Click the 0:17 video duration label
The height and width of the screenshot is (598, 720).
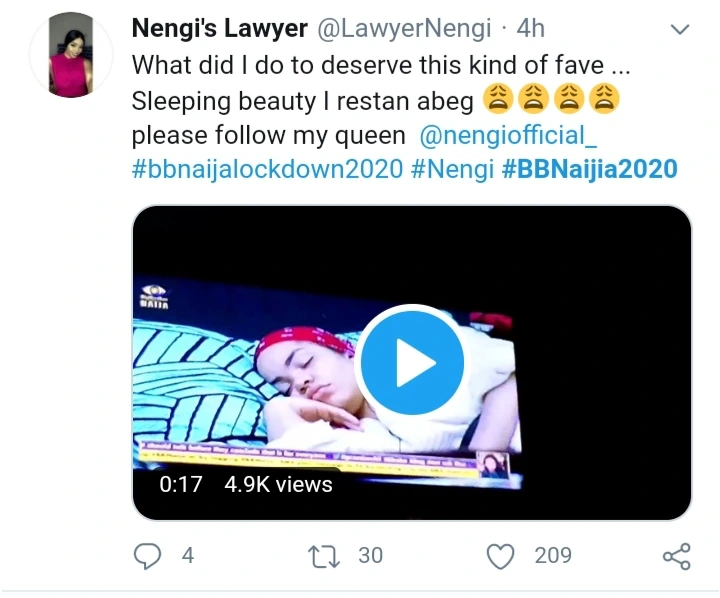[181, 485]
